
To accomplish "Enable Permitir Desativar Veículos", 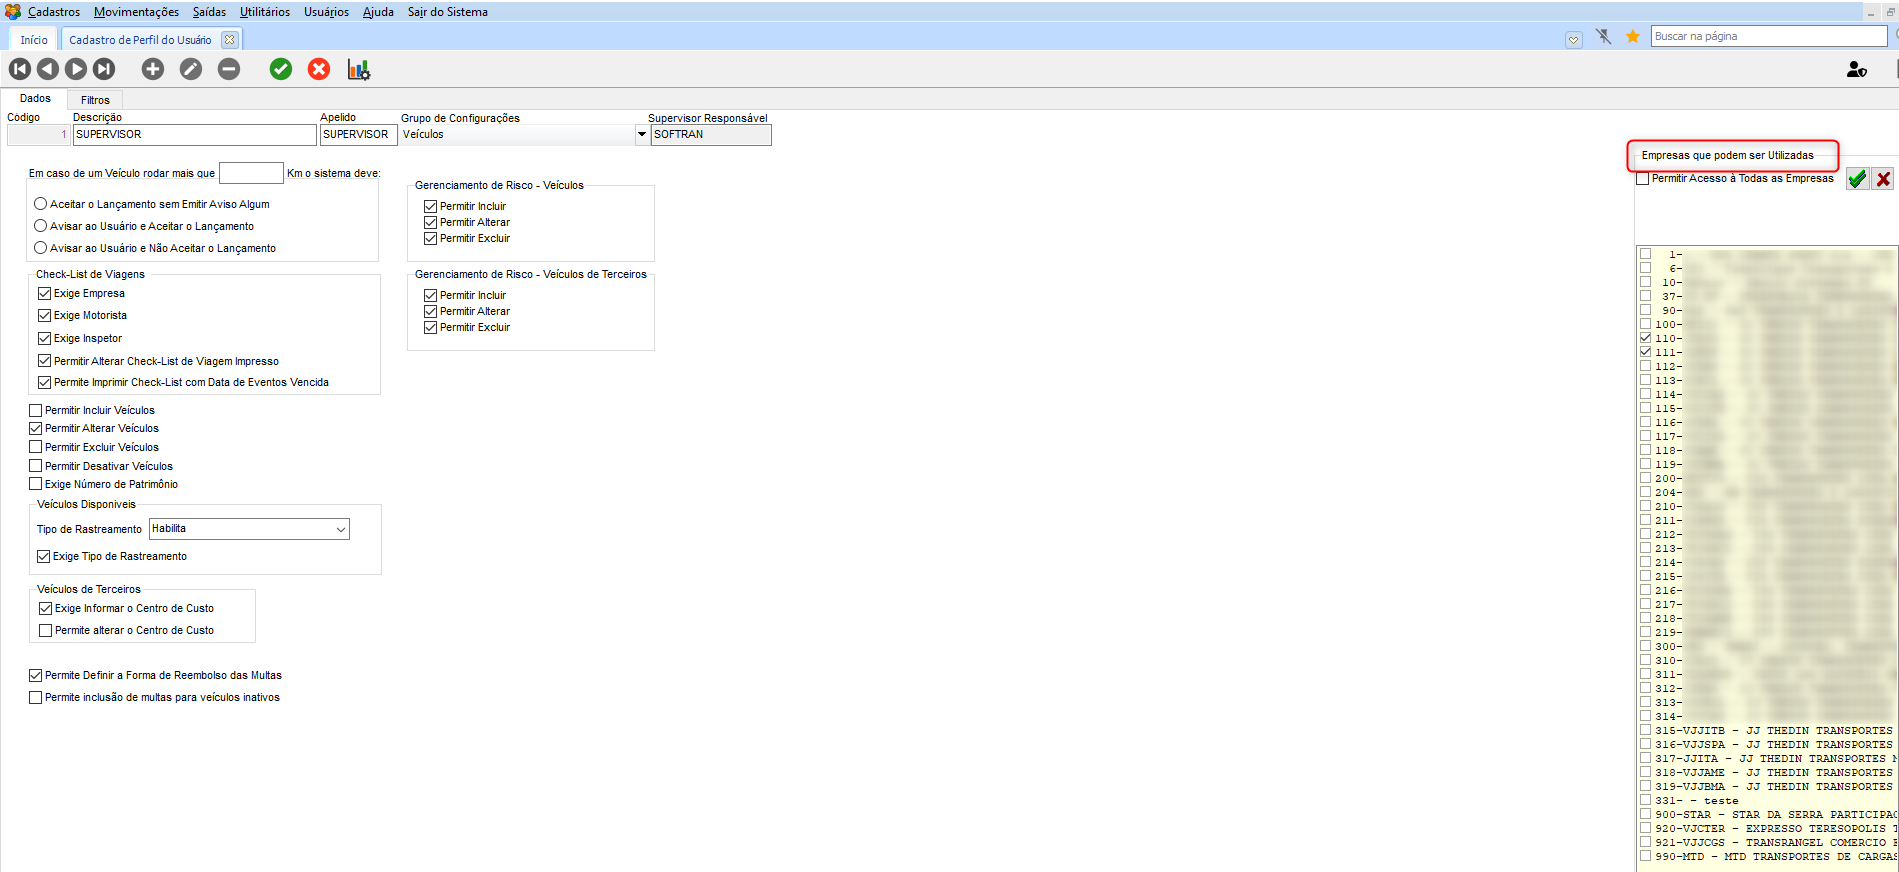I will click(36, 466).
